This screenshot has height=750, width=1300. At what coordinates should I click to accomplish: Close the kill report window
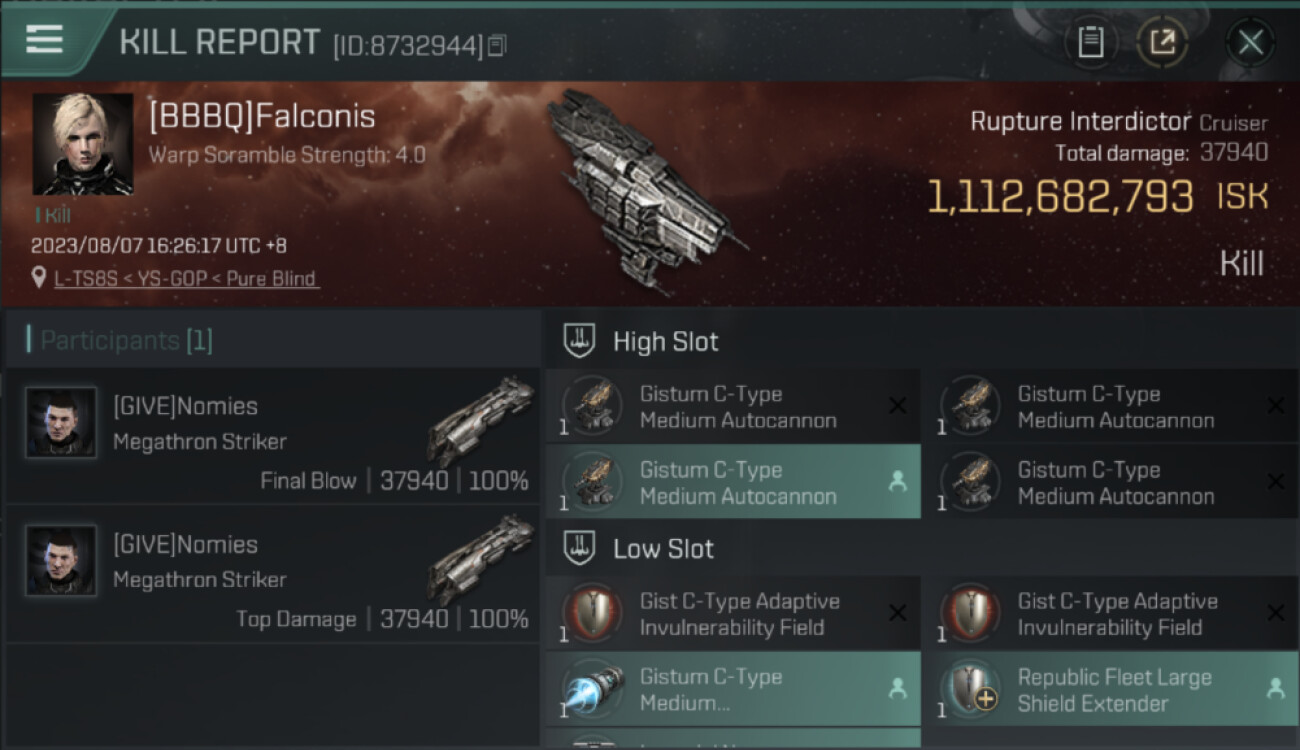(x=1250, y=42)
